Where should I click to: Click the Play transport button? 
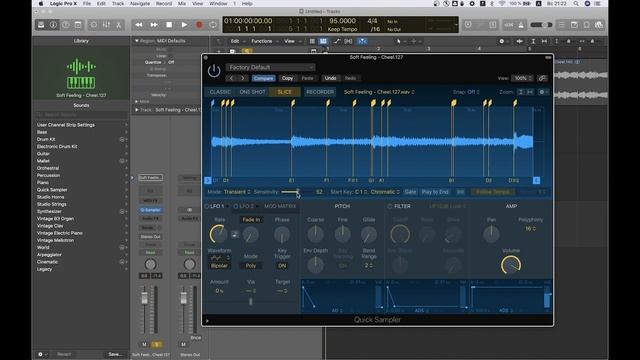pyautogui.click(x=184, y=25)
